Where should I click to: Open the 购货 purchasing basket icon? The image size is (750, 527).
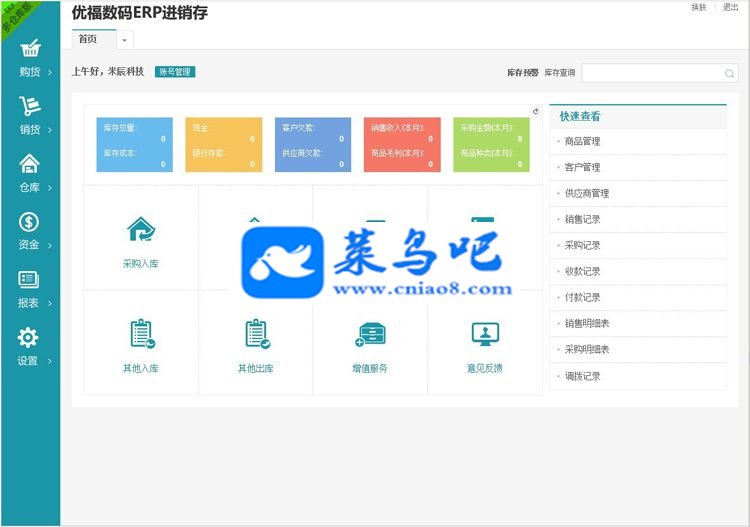tap(30, 48)
